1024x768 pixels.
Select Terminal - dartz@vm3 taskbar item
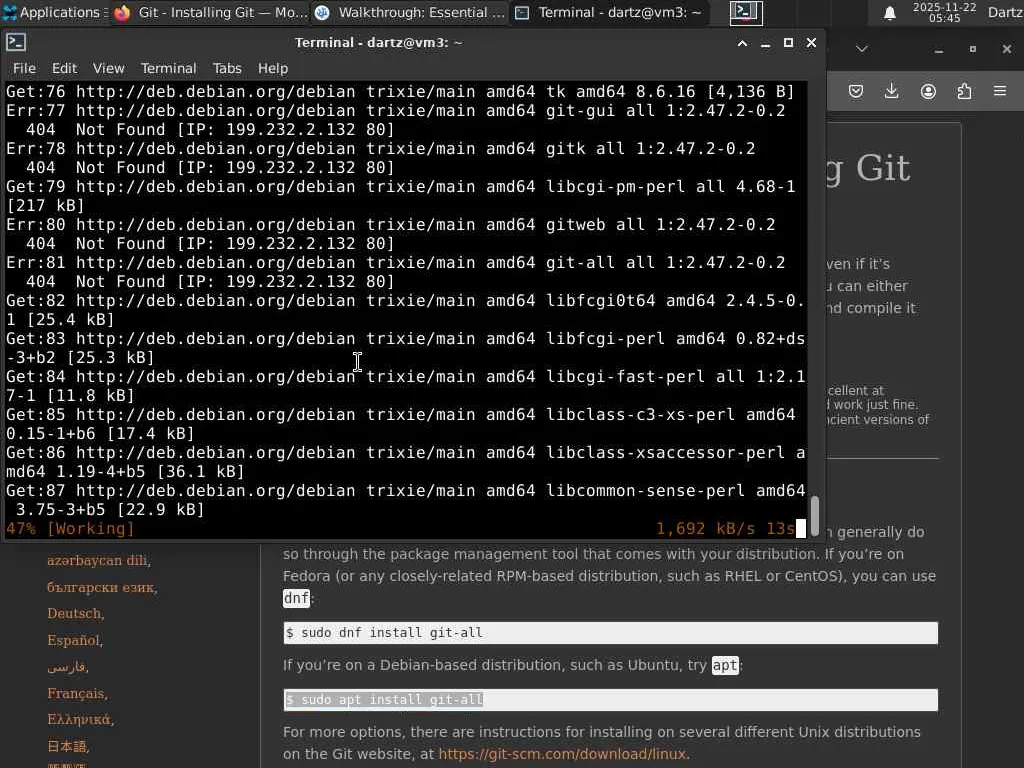[608, 12]
